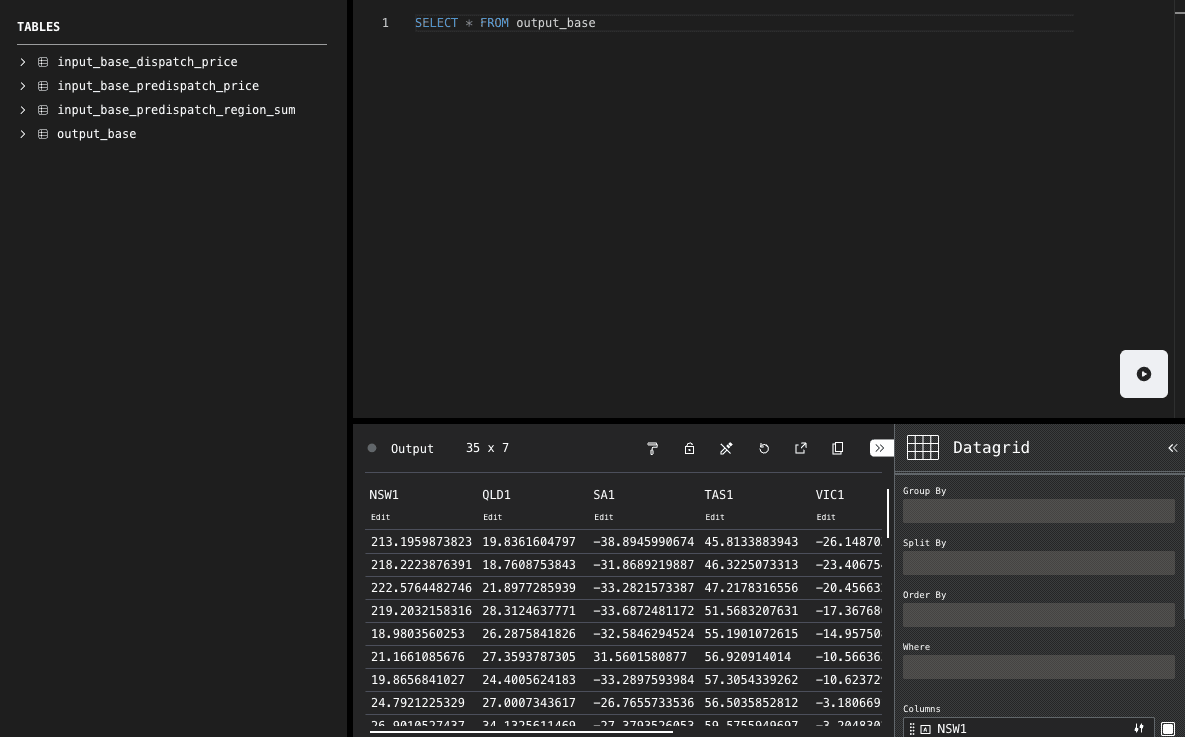This screenshot has height=737, width=1185.
Task: Open the edit tools icon in Output toolbar
Action: (726, 448)
